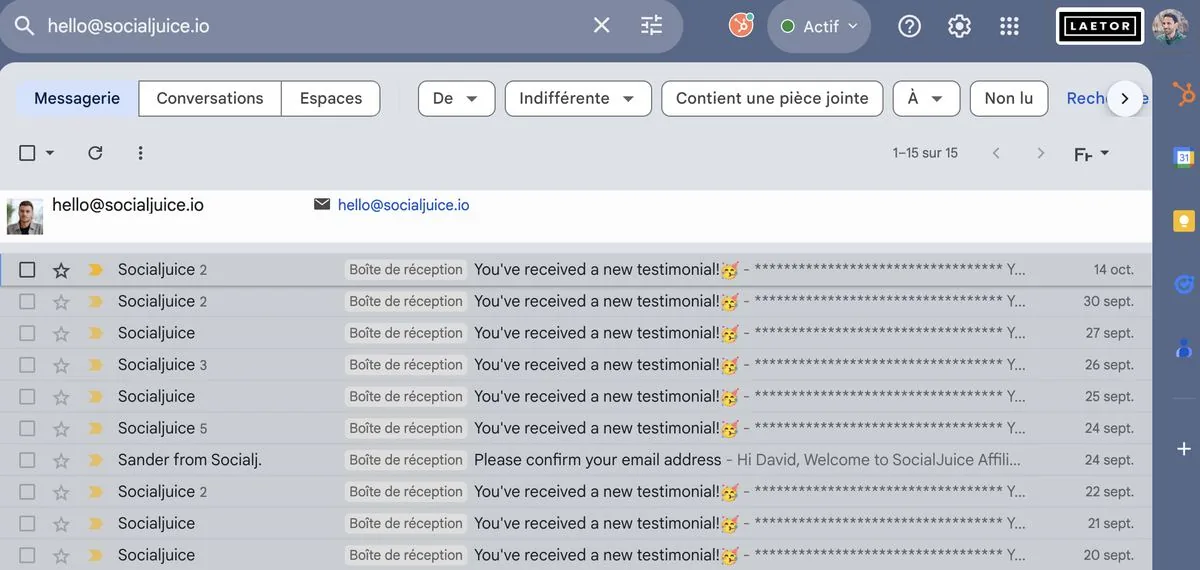Get add-ons with the plus icon
Image resolution: width=1200 pixels, height=570 pixels.
pyautogui.click(x=1184, y=449)
